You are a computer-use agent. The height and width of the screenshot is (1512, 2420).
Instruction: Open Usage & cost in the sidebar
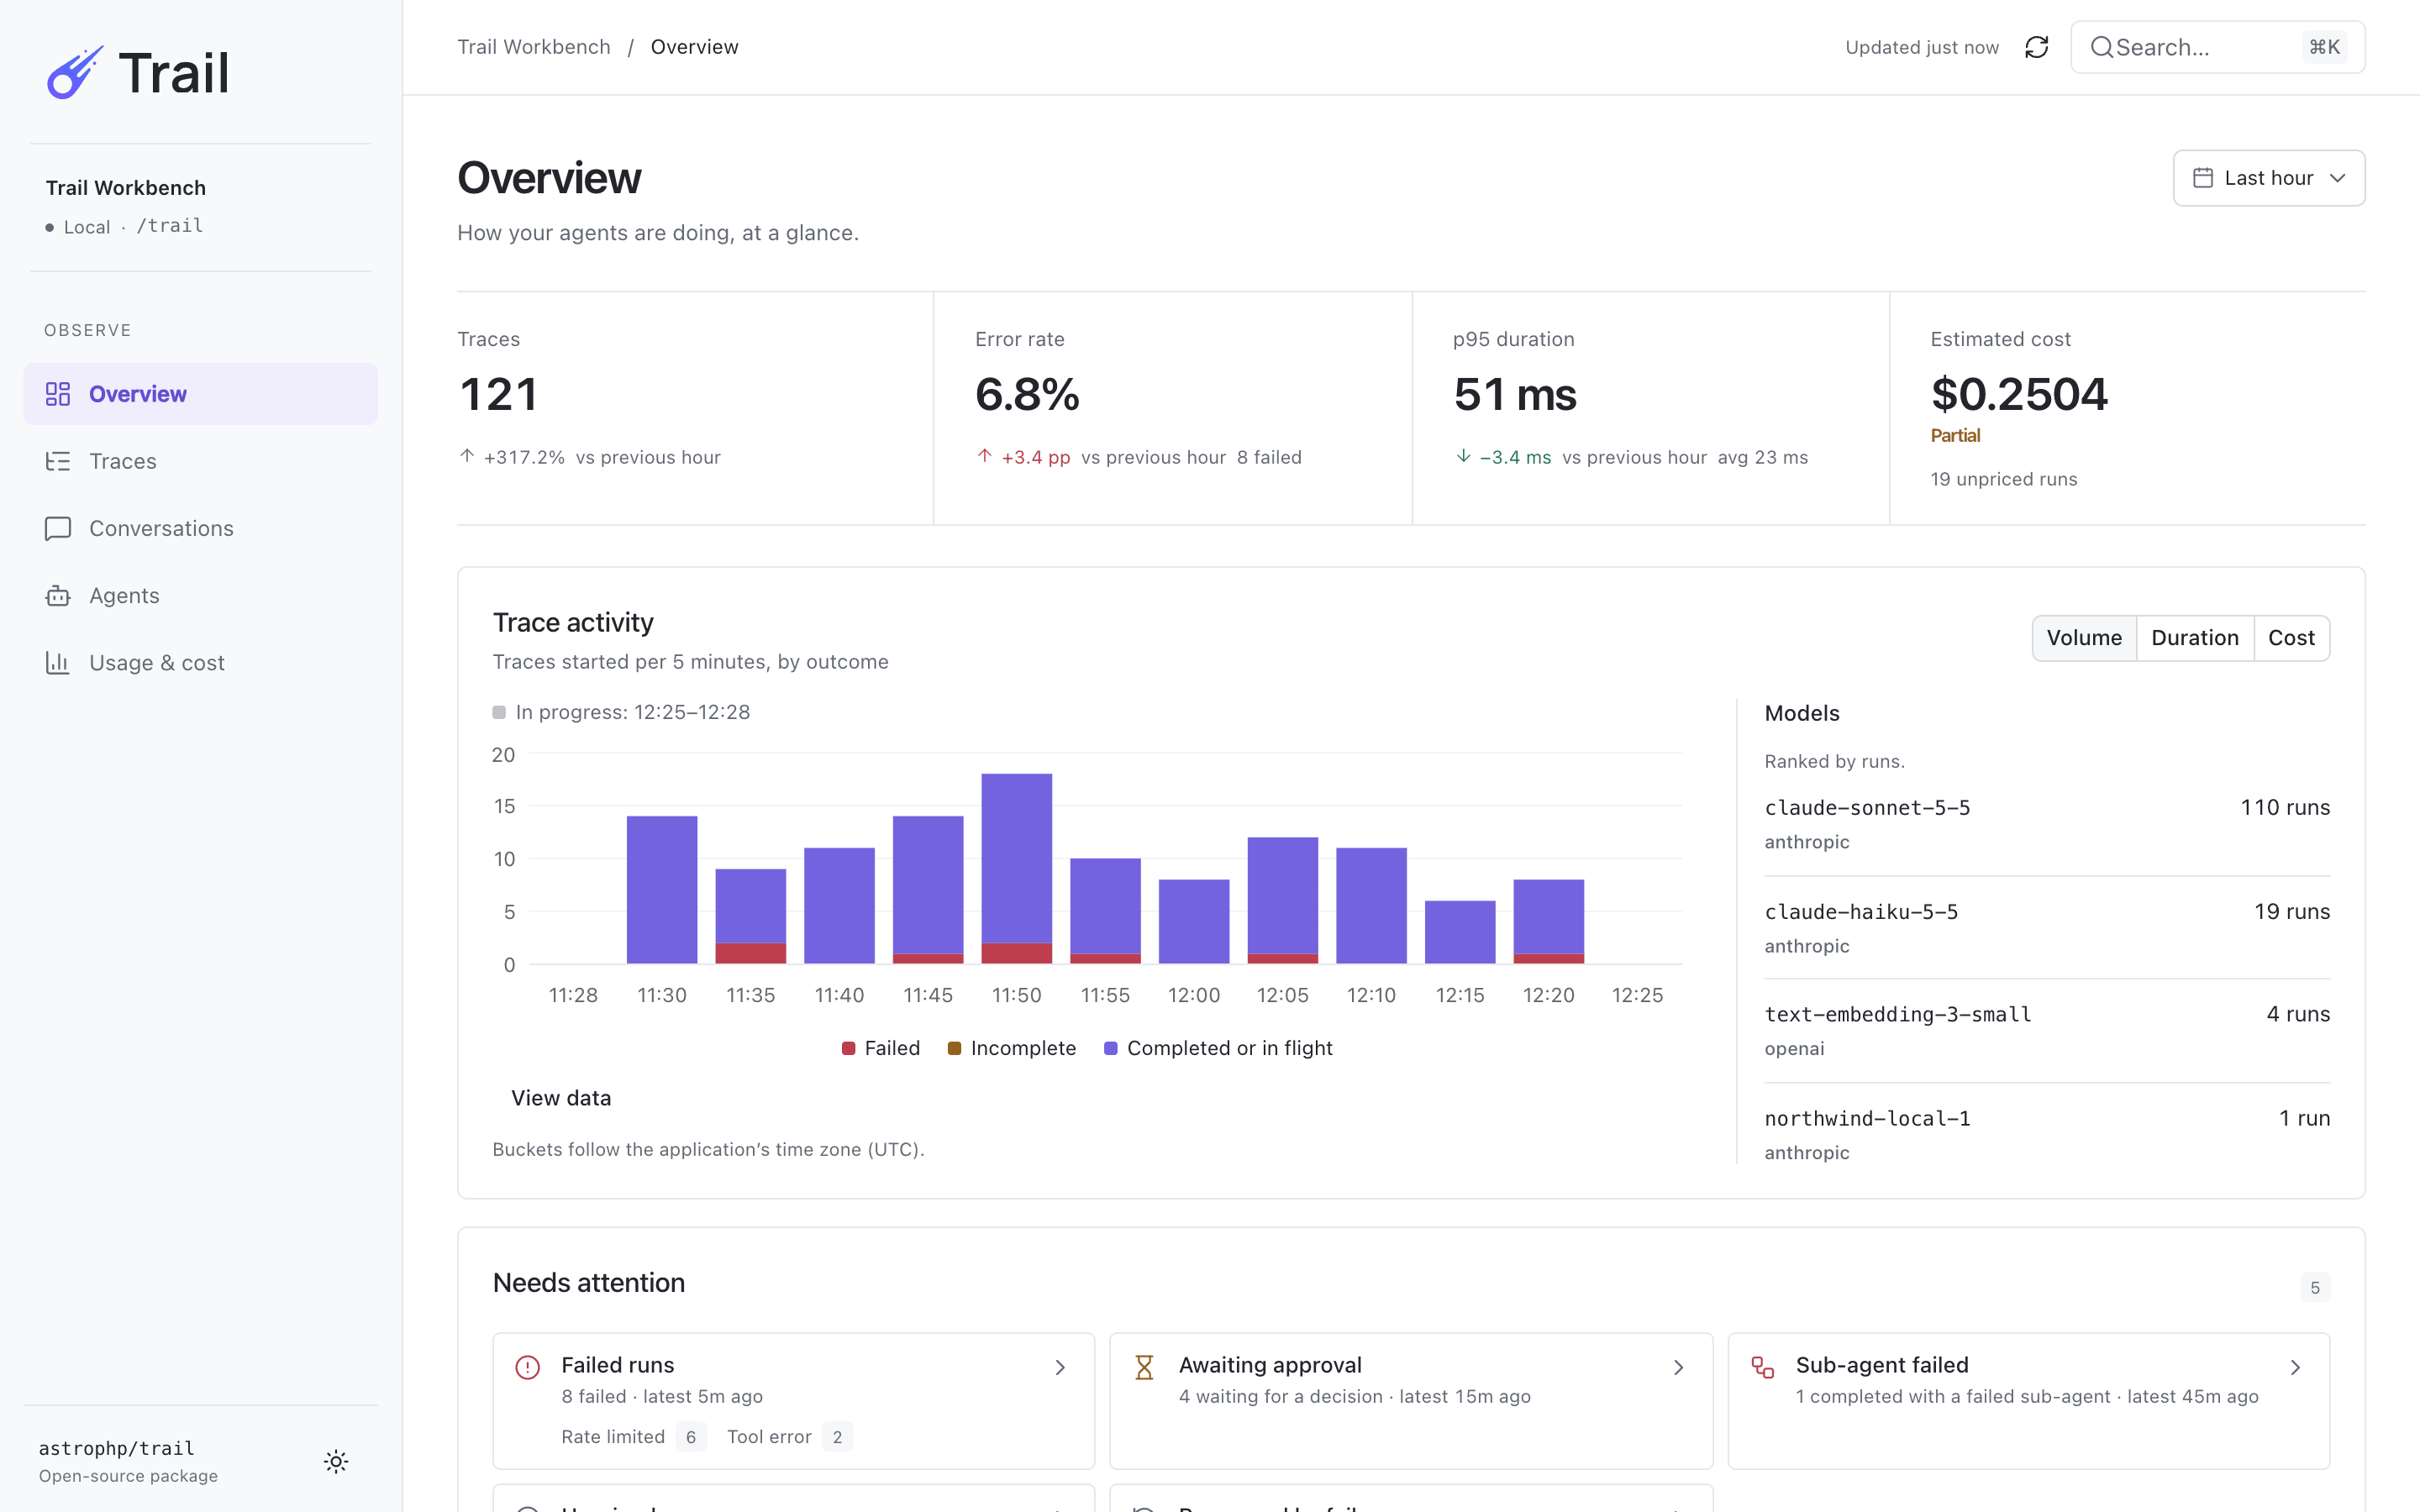click(200, 662)
